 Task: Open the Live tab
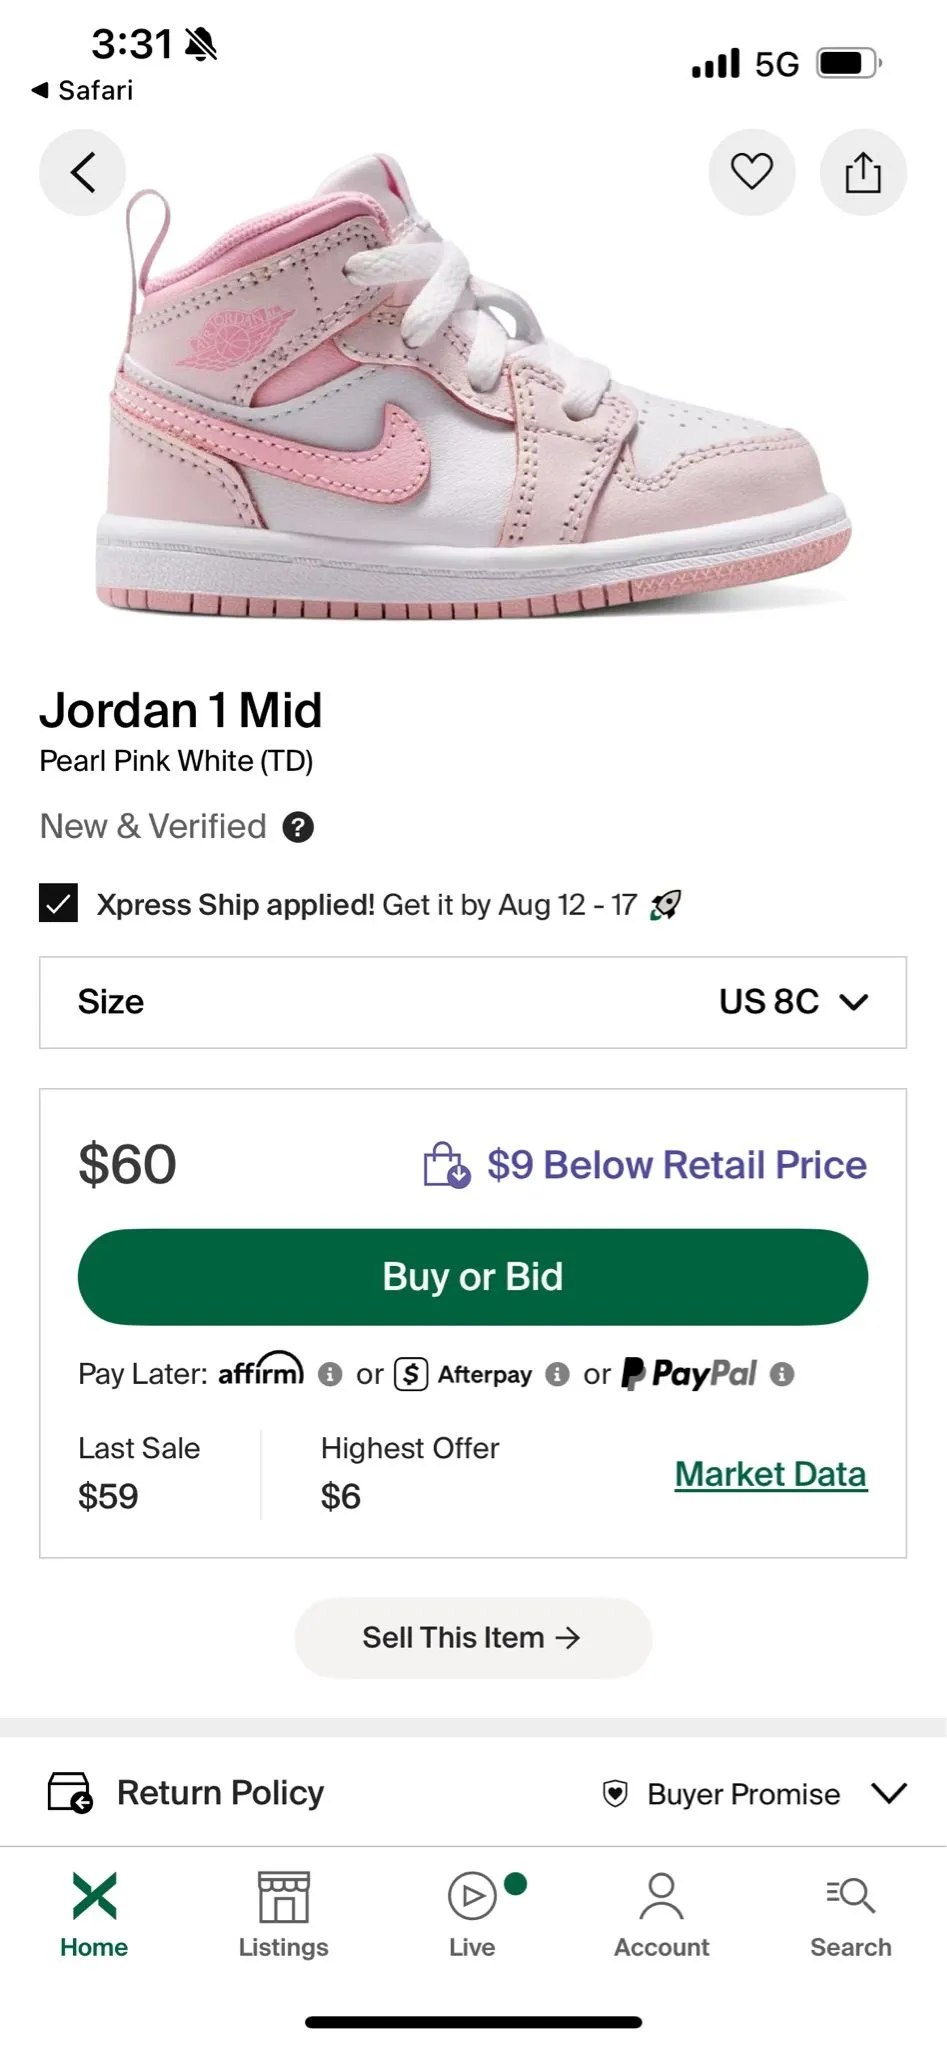(473, 1914)
